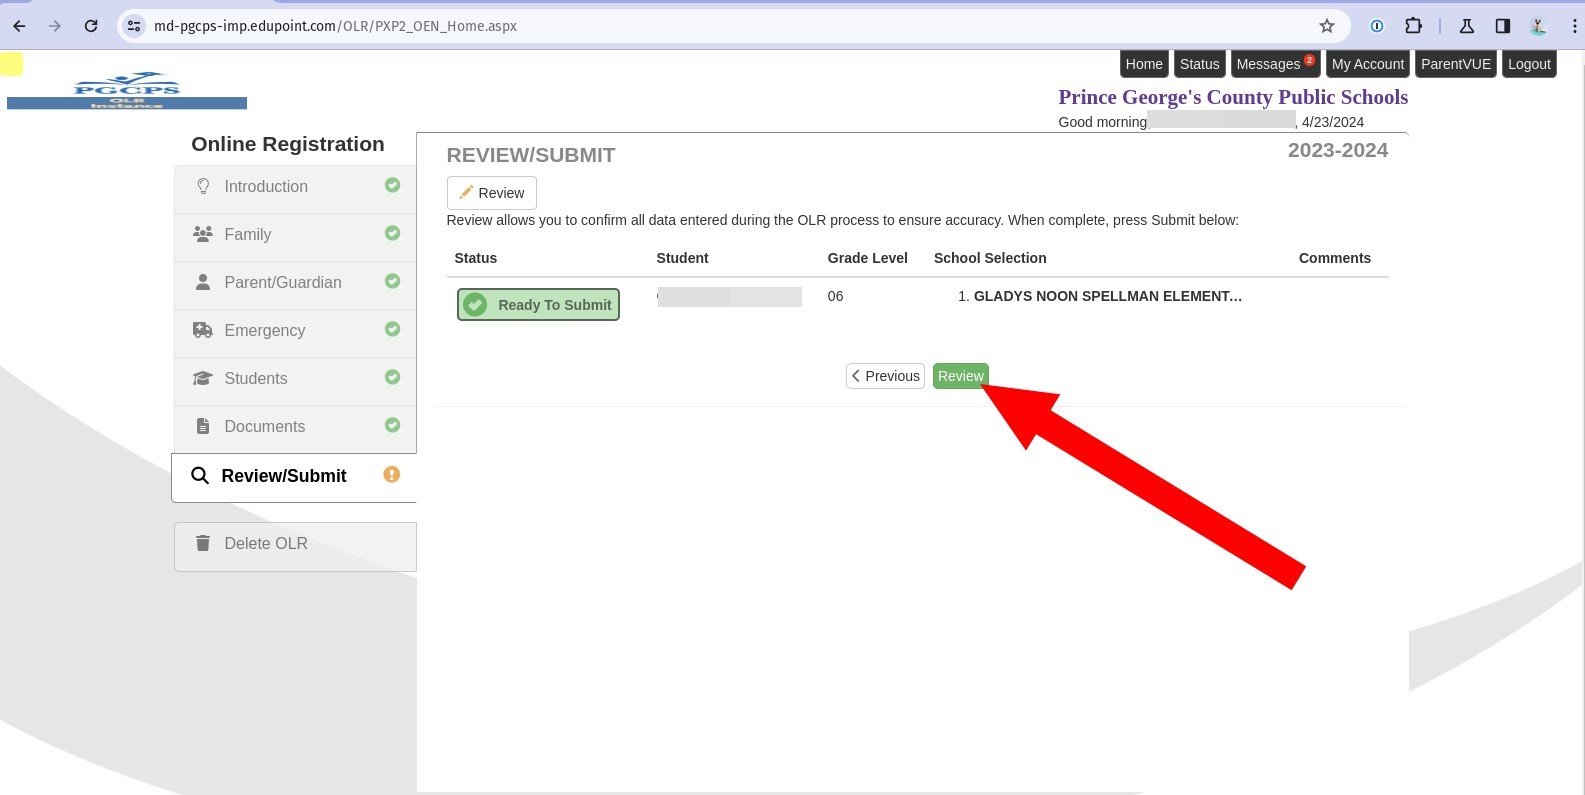
Task: Click the Ready To Submit status button
Action: pyautogui.click(x=538, y=305)
